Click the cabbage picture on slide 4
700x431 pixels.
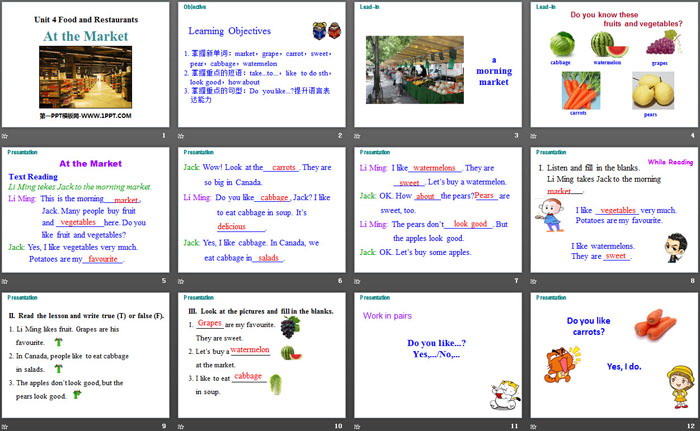click(x=564, y=44)
